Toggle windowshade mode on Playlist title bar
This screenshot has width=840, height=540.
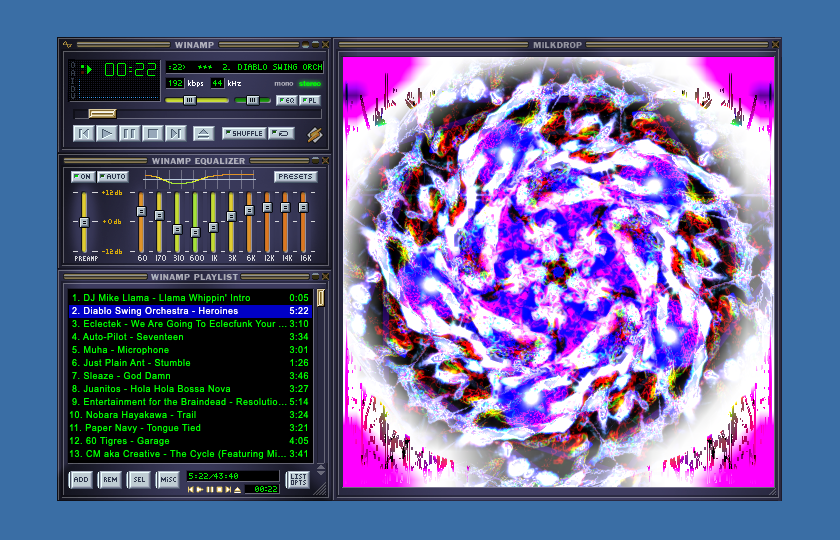[x=315, y=276]
